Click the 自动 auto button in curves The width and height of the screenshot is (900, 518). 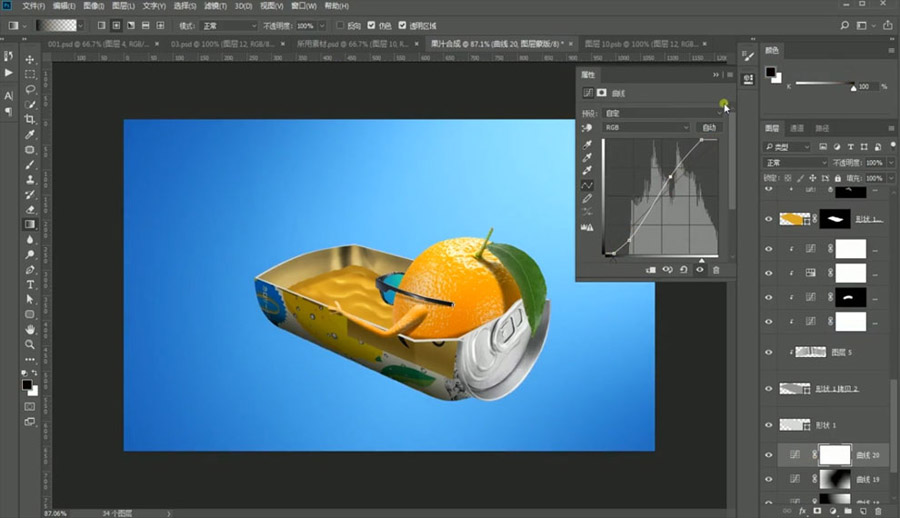pos(709,127)
